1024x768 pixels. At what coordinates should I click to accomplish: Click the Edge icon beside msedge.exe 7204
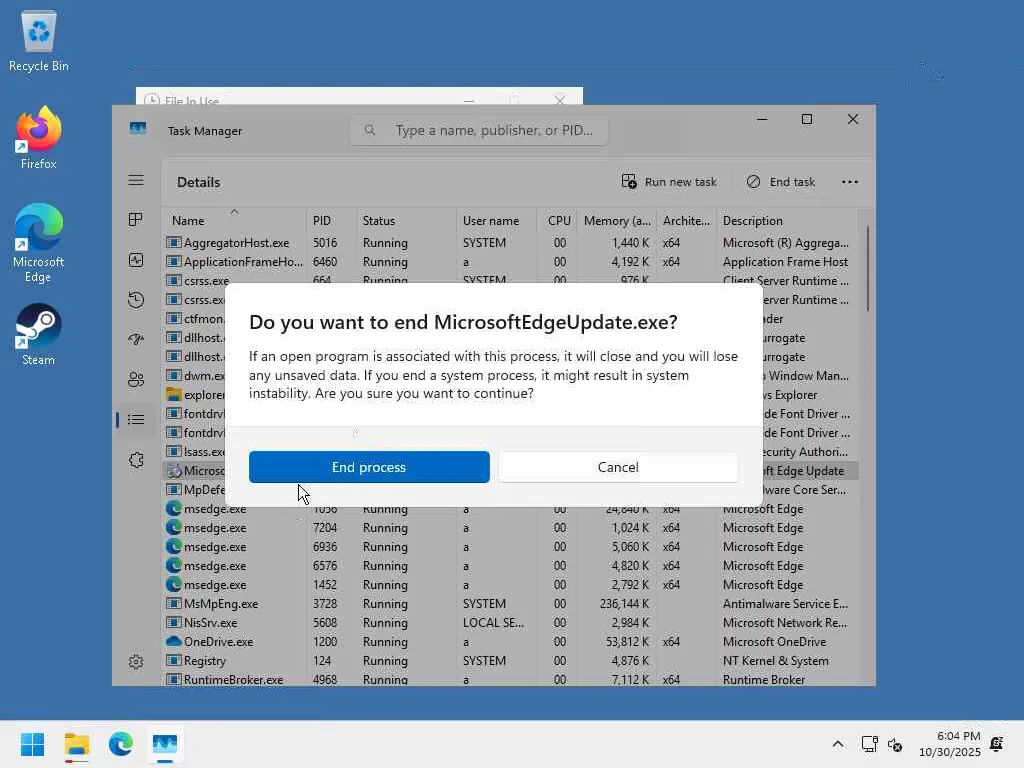click(x=174, y=527)
